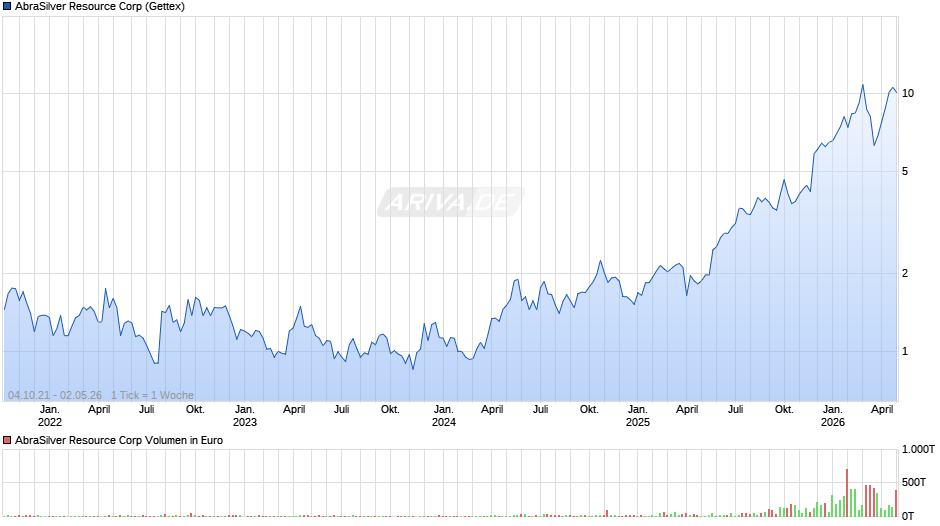Click the volume axis label '1.000T'

tap(918, 449)
